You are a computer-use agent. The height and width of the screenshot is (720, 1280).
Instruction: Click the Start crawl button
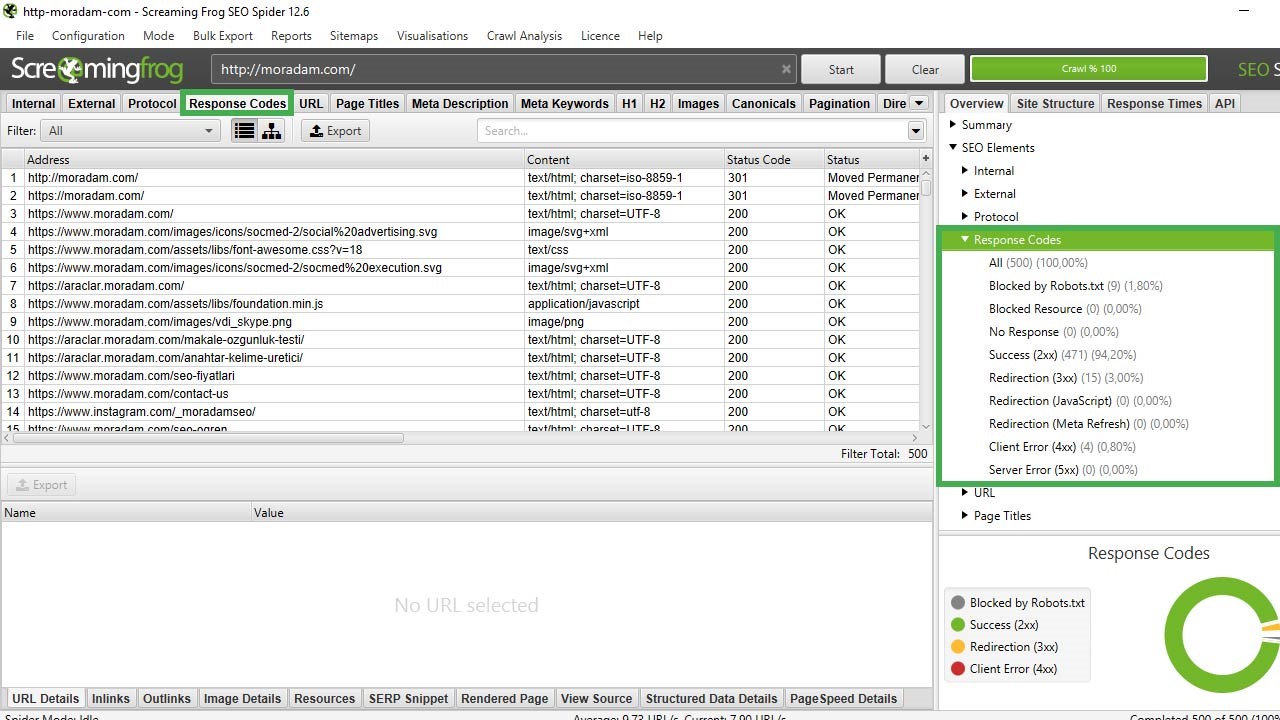pos(841,69)
